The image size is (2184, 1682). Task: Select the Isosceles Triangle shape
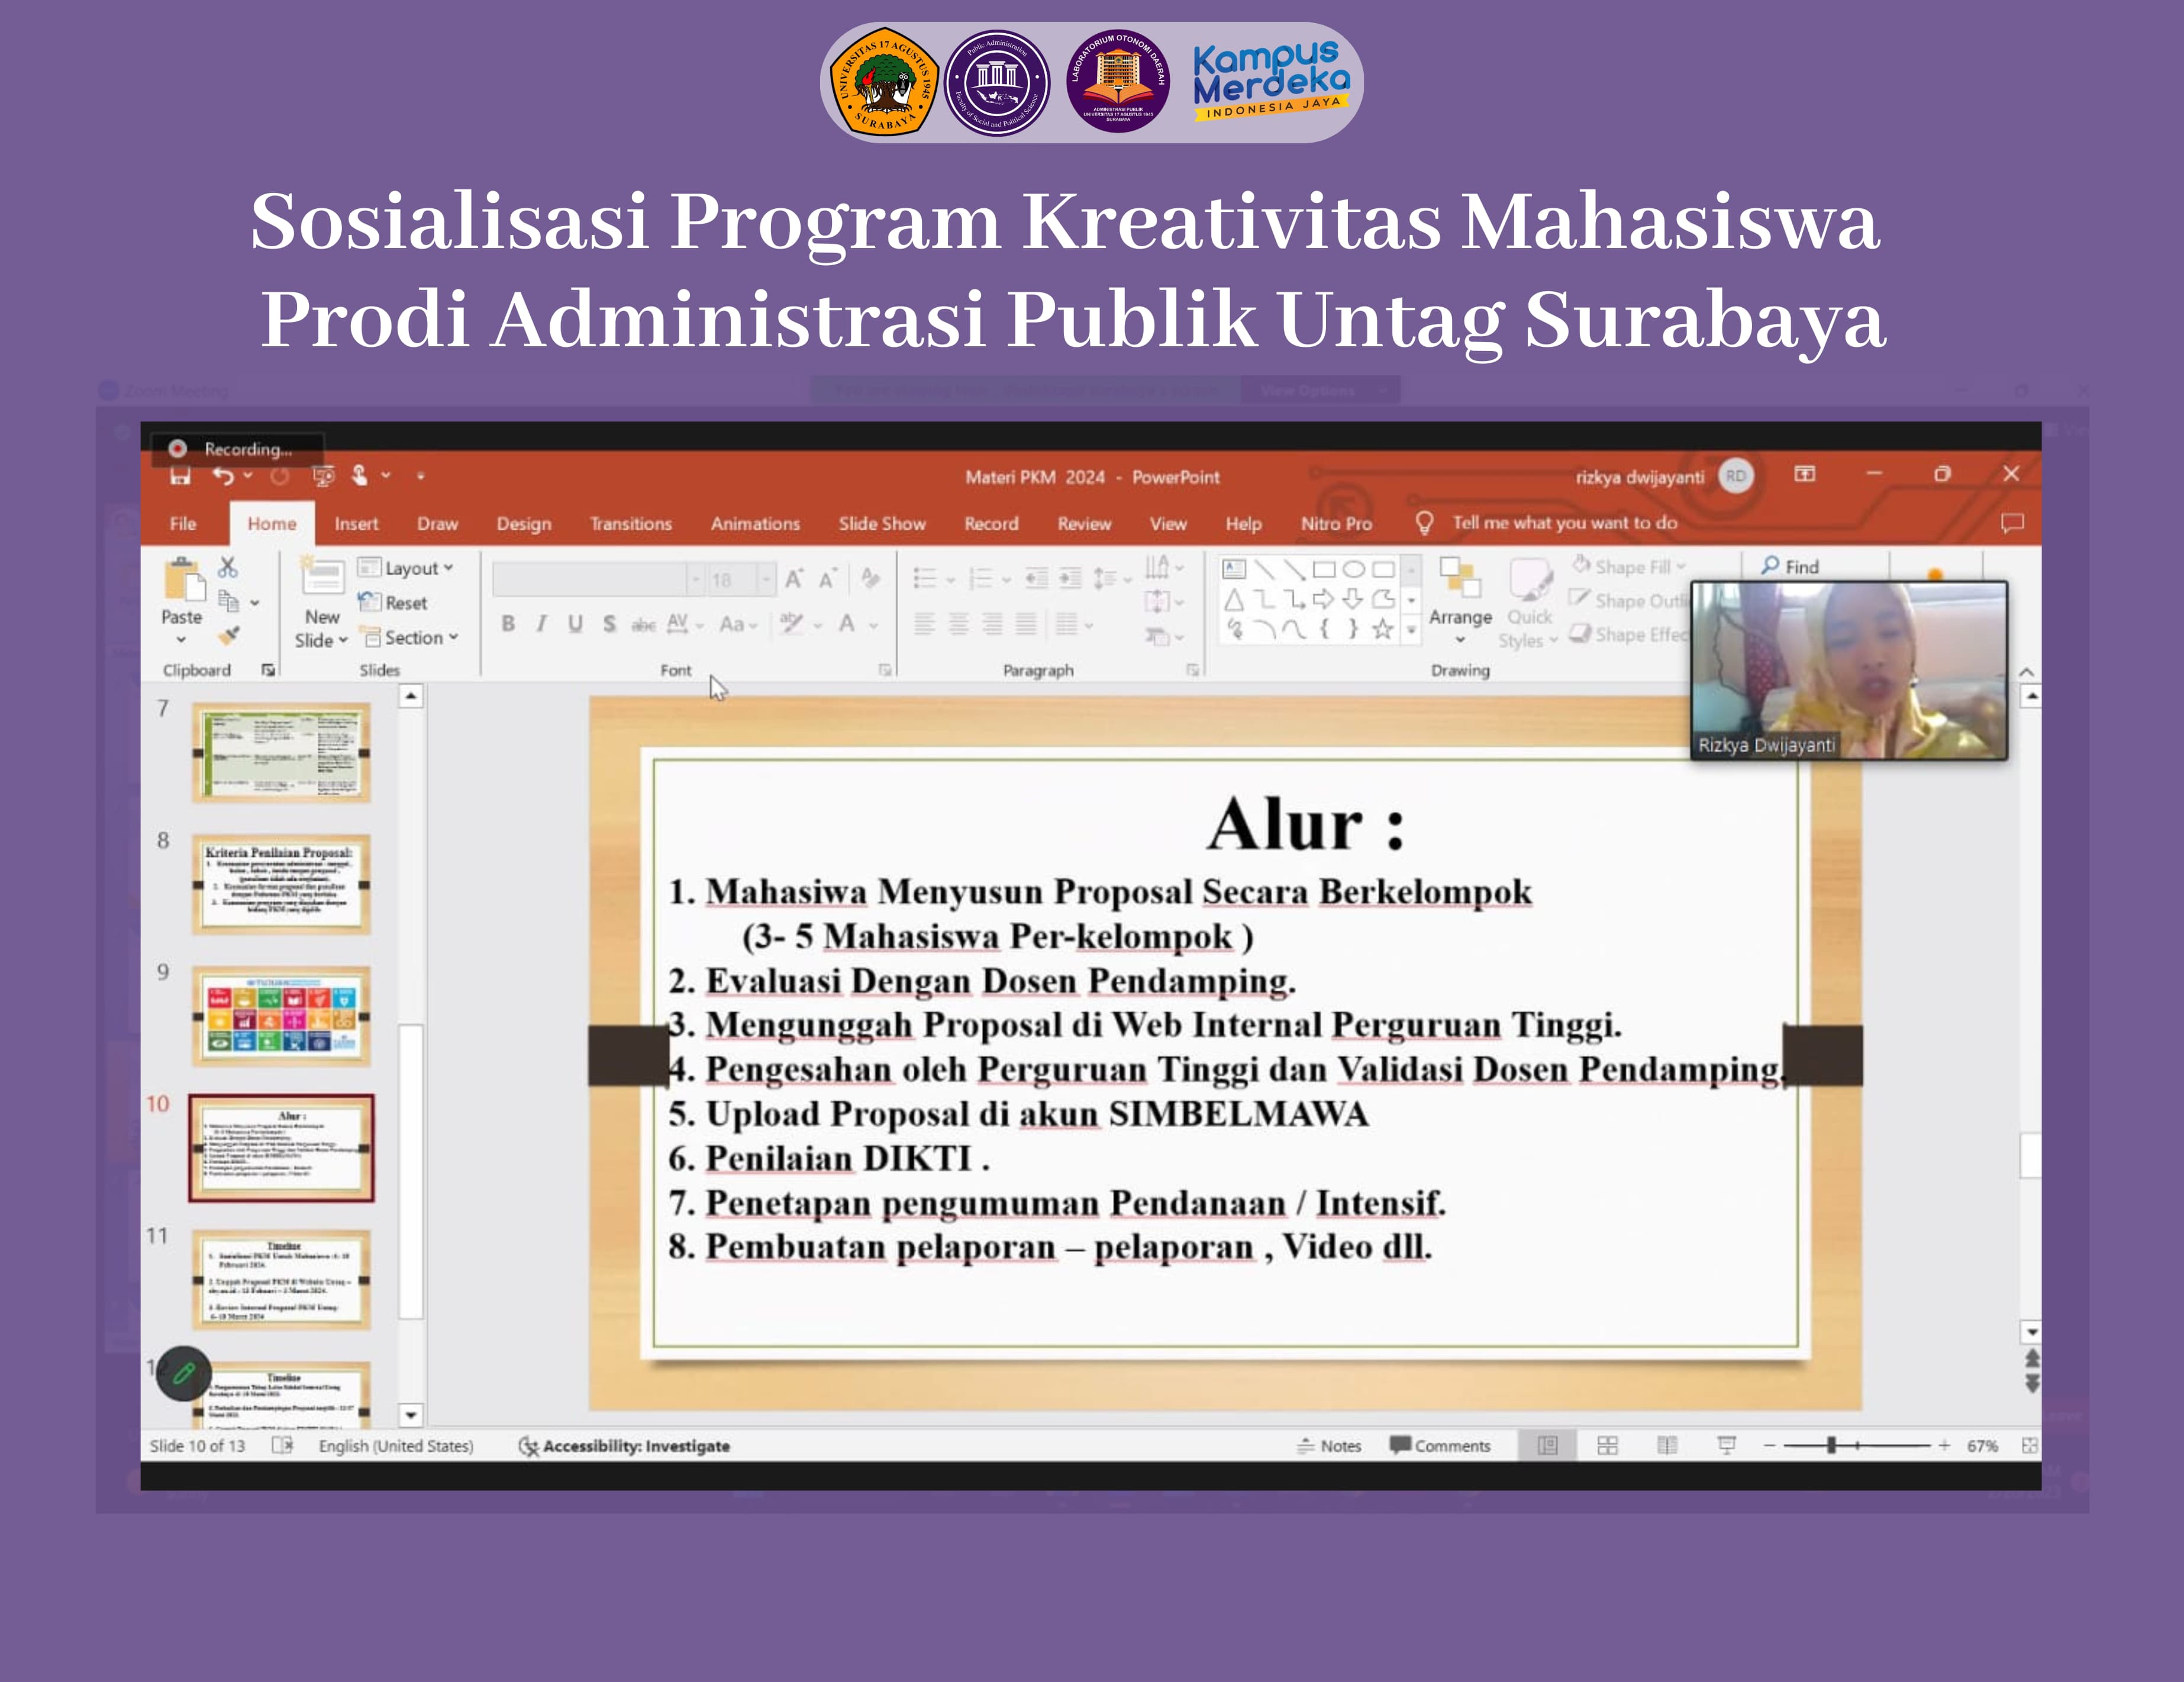pos(1235,599)
